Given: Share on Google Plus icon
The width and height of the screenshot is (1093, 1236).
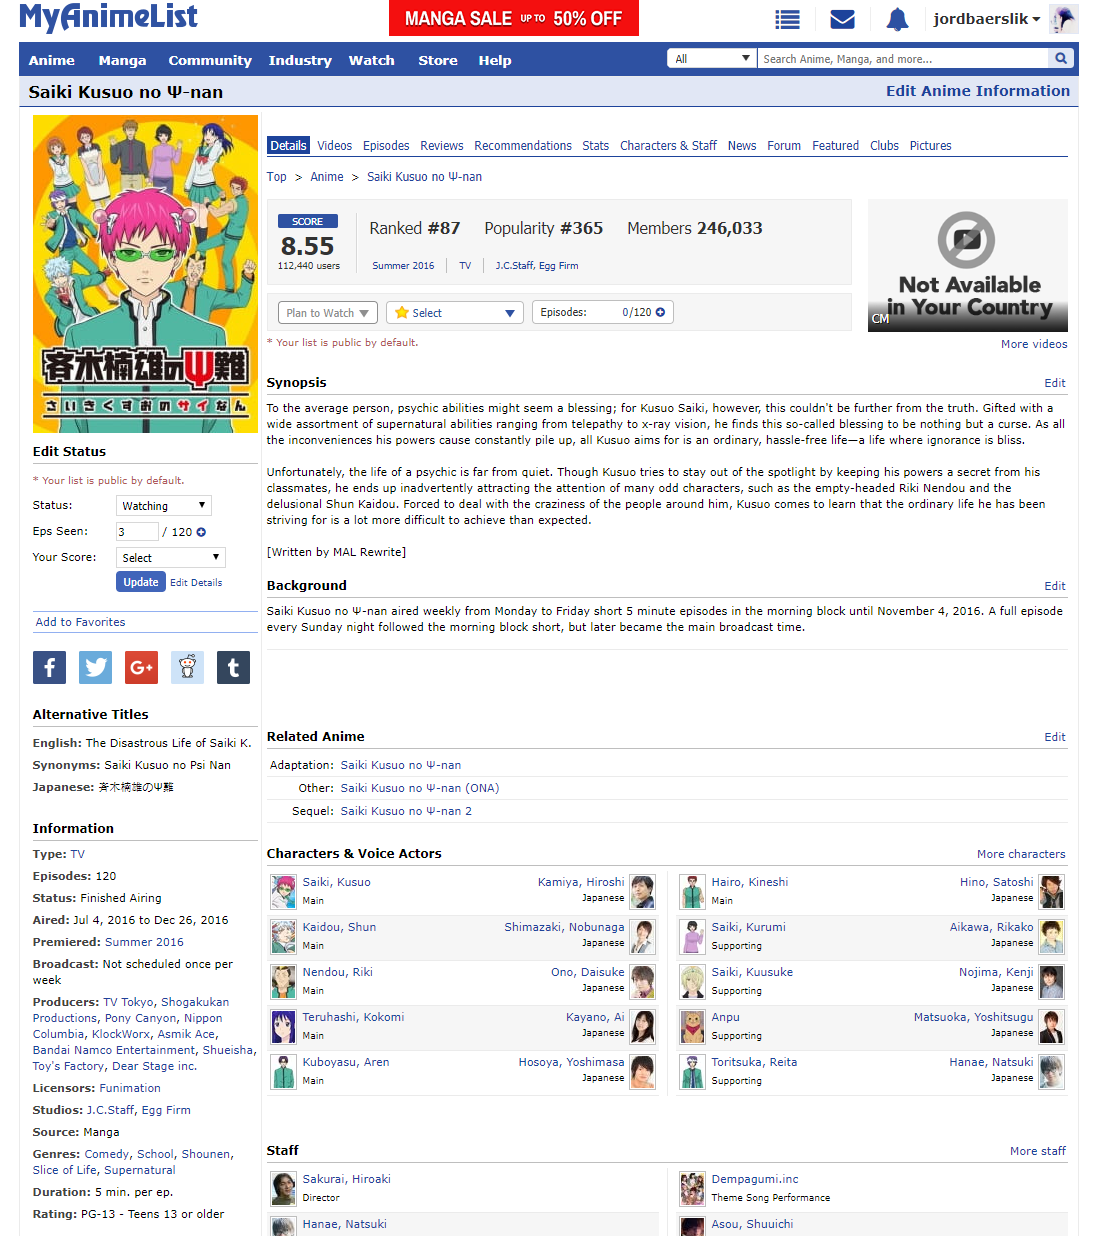Looking at the screenshot, I should click(141, 667).
